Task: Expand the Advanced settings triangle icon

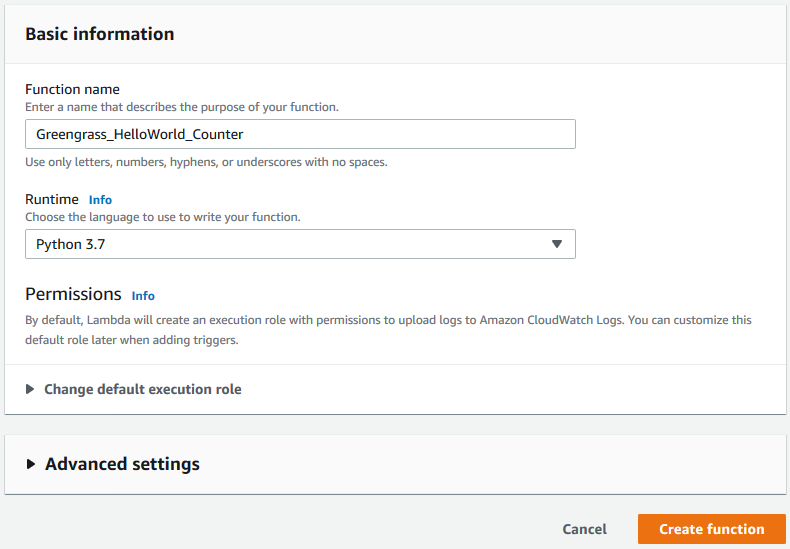Action: pos(30,464)
